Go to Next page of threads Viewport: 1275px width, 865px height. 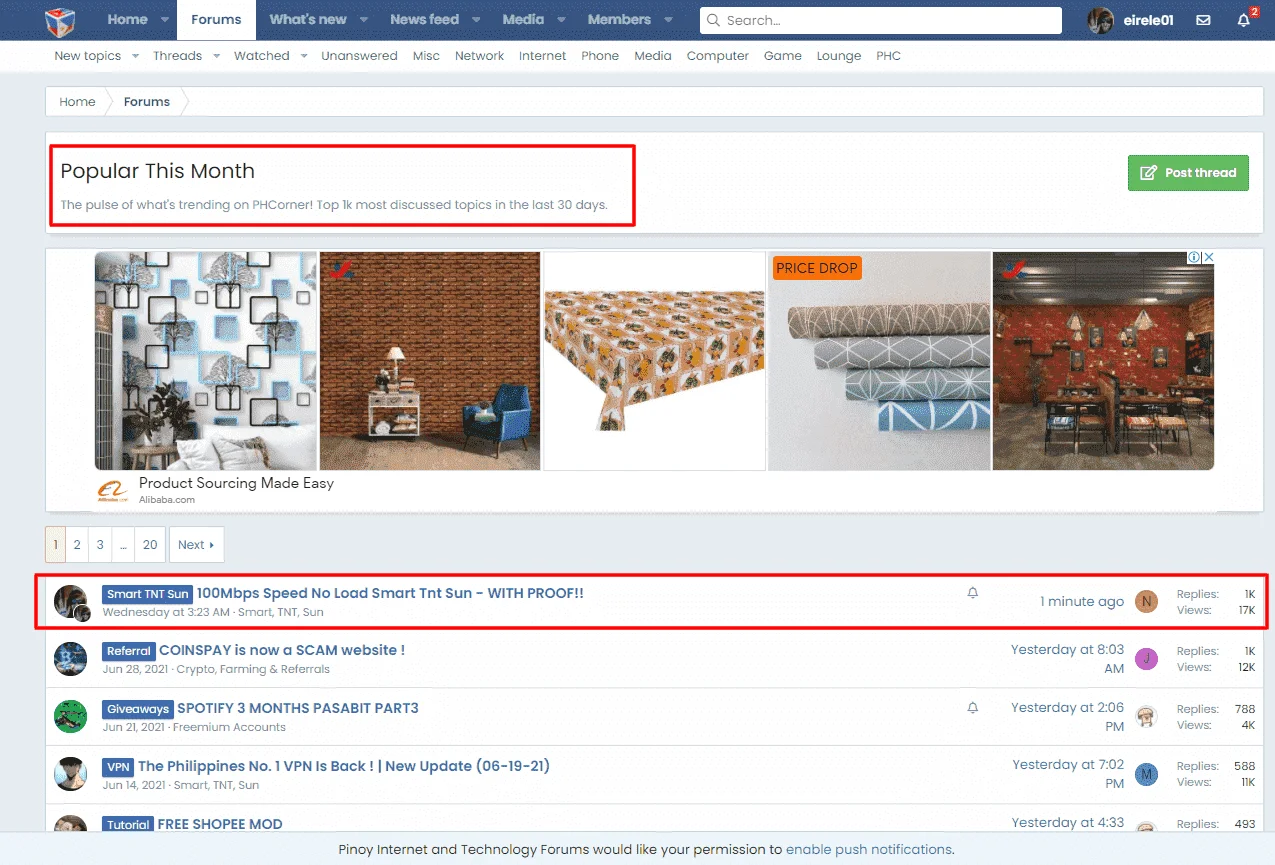[196, 545]
